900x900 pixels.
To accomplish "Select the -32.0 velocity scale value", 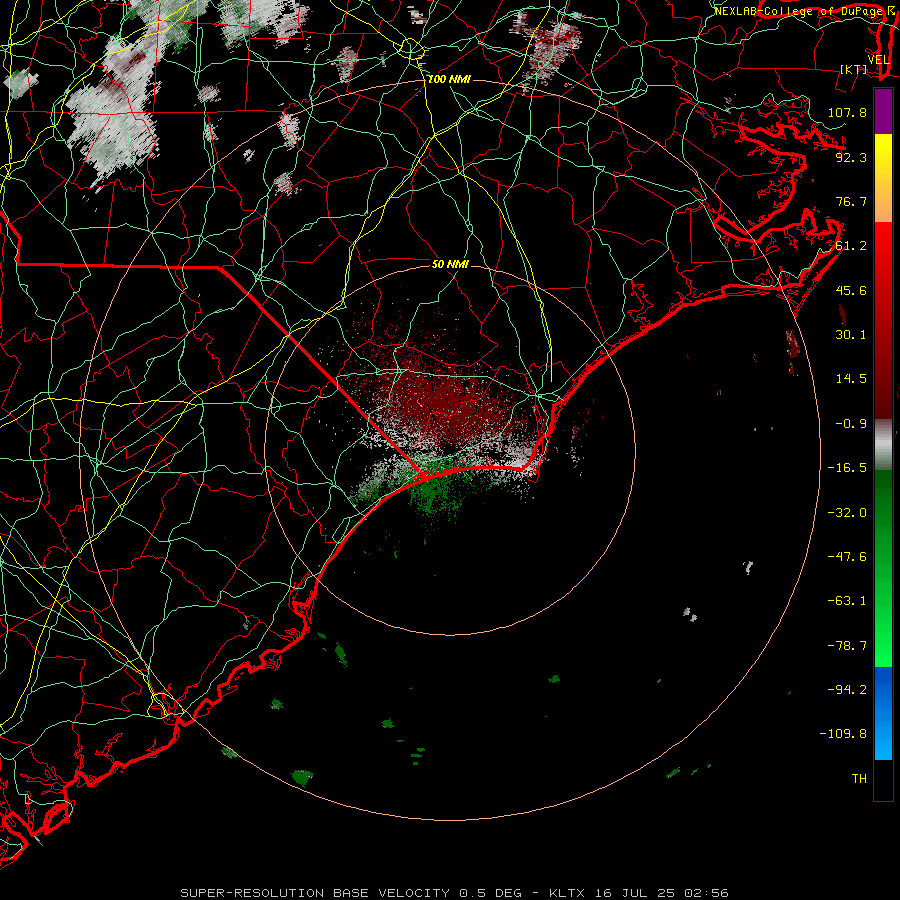I will pyautogui.click(x=847, y=513).
